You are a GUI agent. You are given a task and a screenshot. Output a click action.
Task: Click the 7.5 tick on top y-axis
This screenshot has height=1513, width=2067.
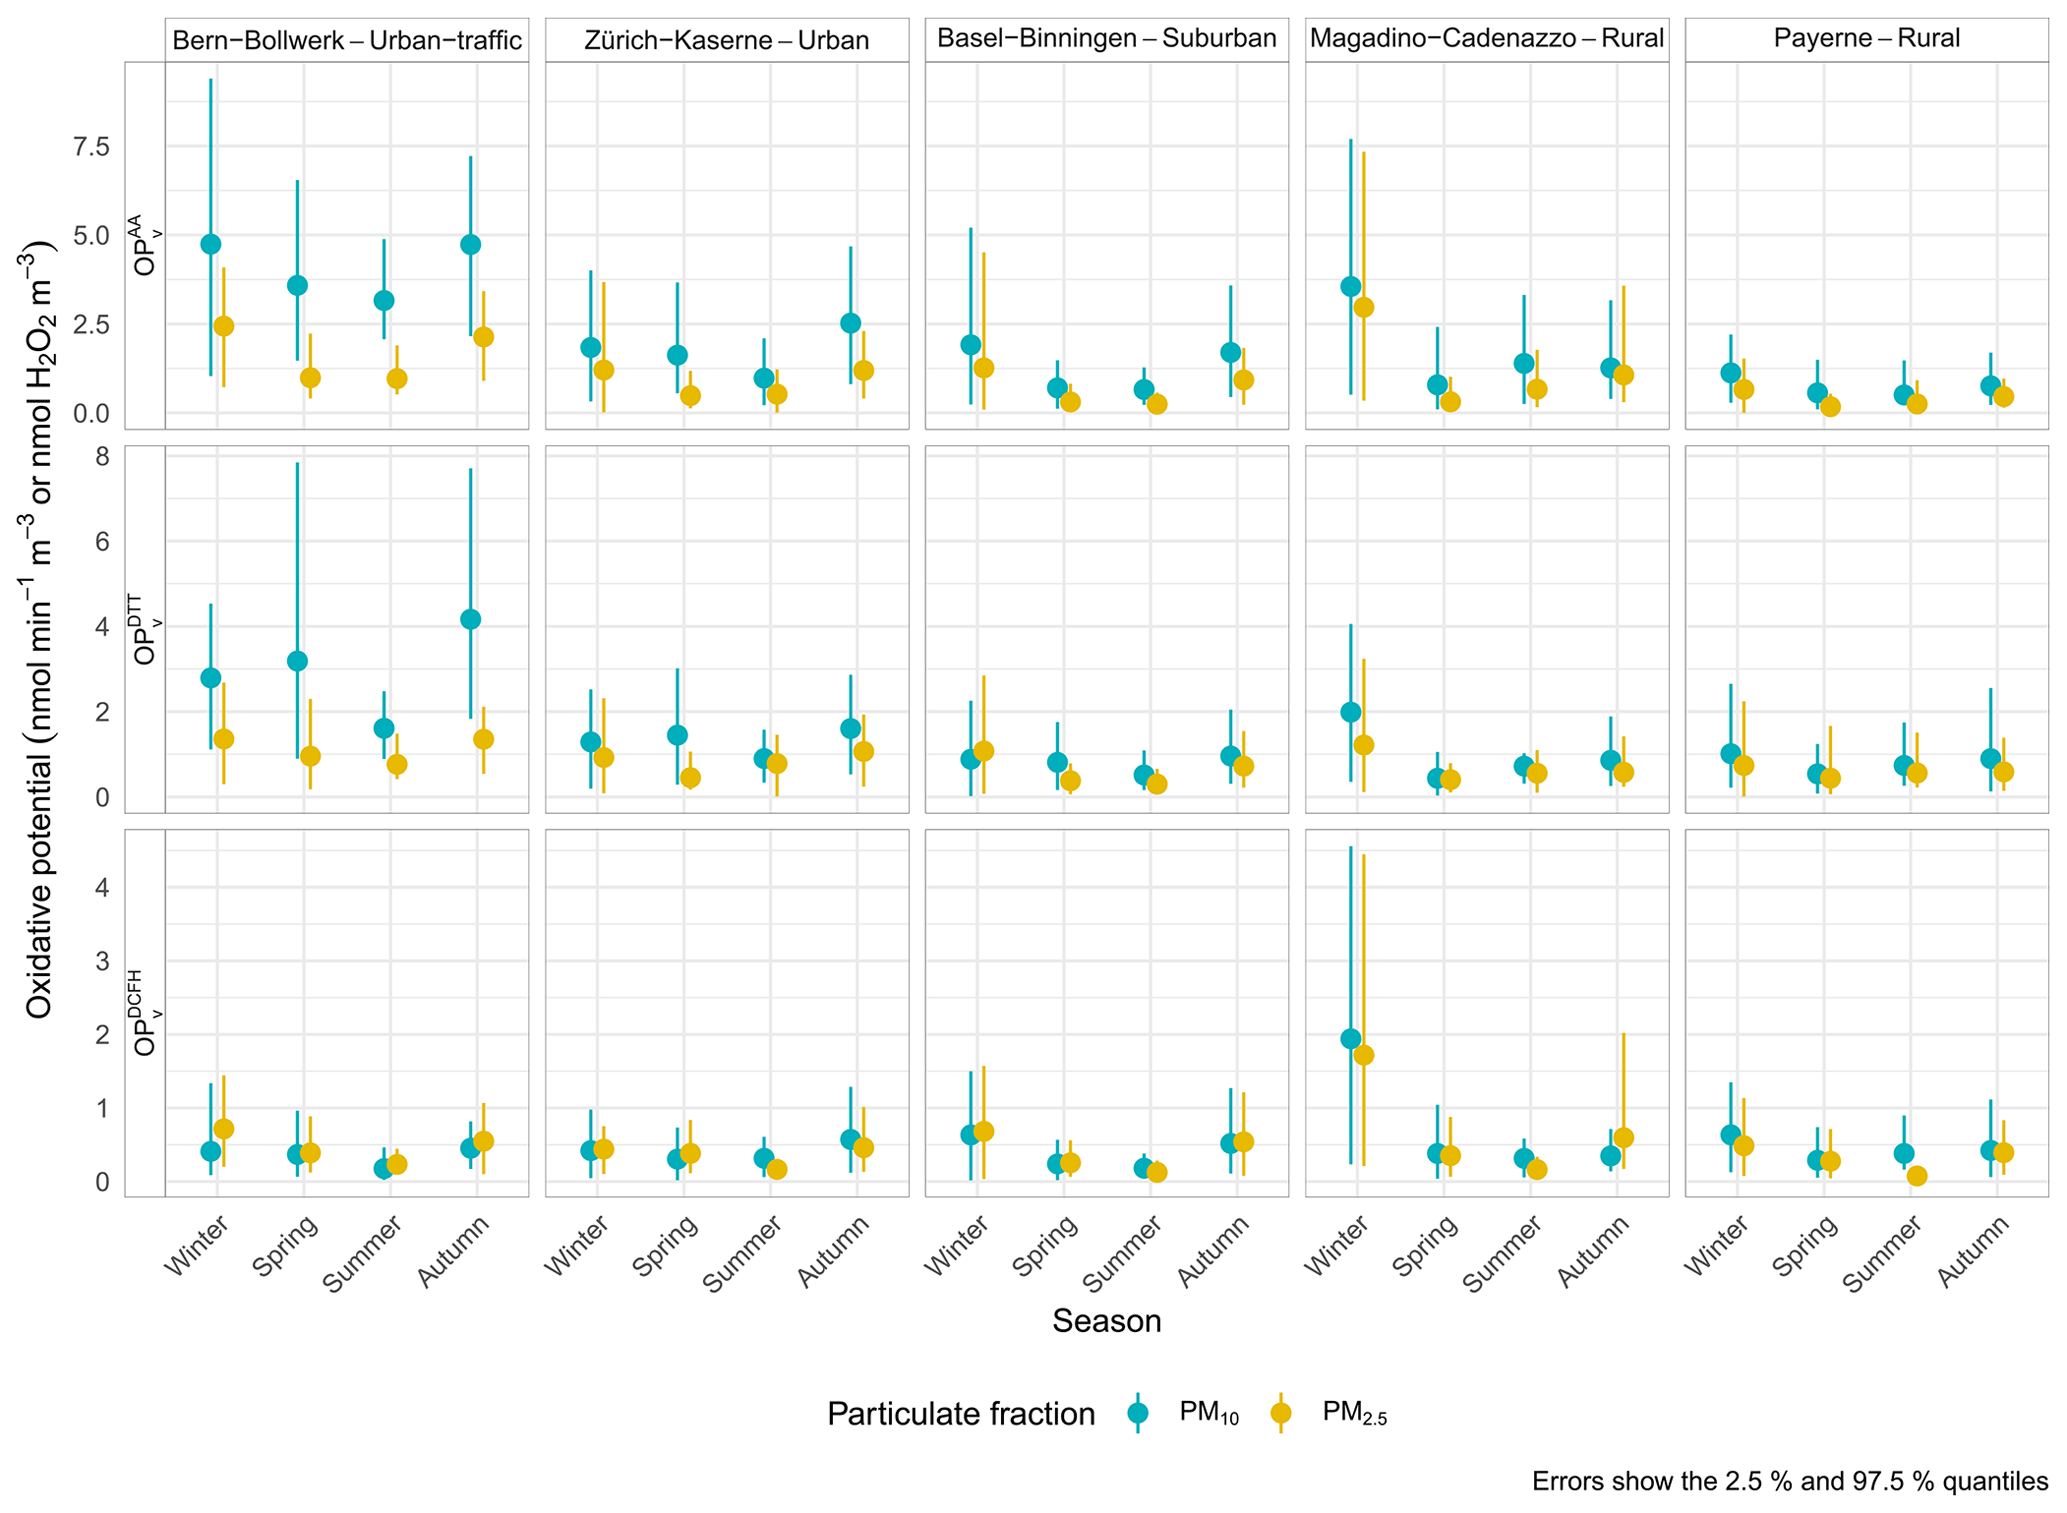pos(91,147)
